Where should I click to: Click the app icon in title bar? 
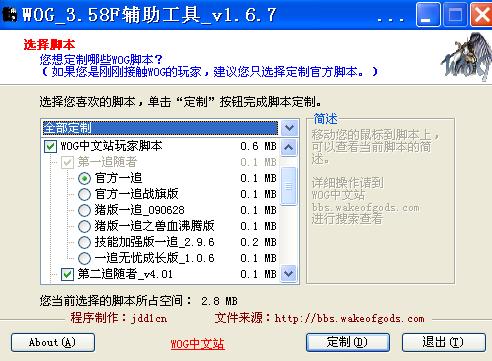[x=9, y=15]
